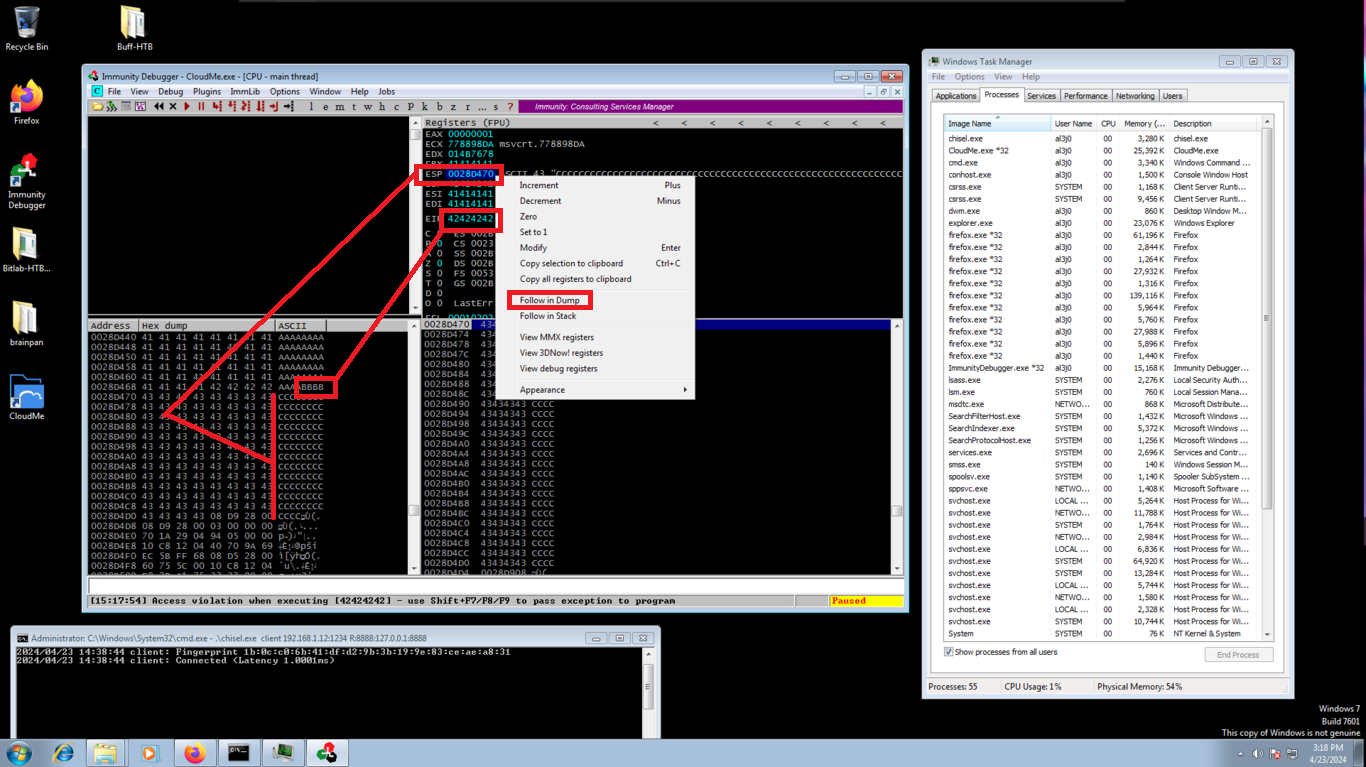Show threads via 't' toolbar button
Image resolution: width=1366 pixels, height=767 pixels.
pyautogui.click(x=353, y=106)
